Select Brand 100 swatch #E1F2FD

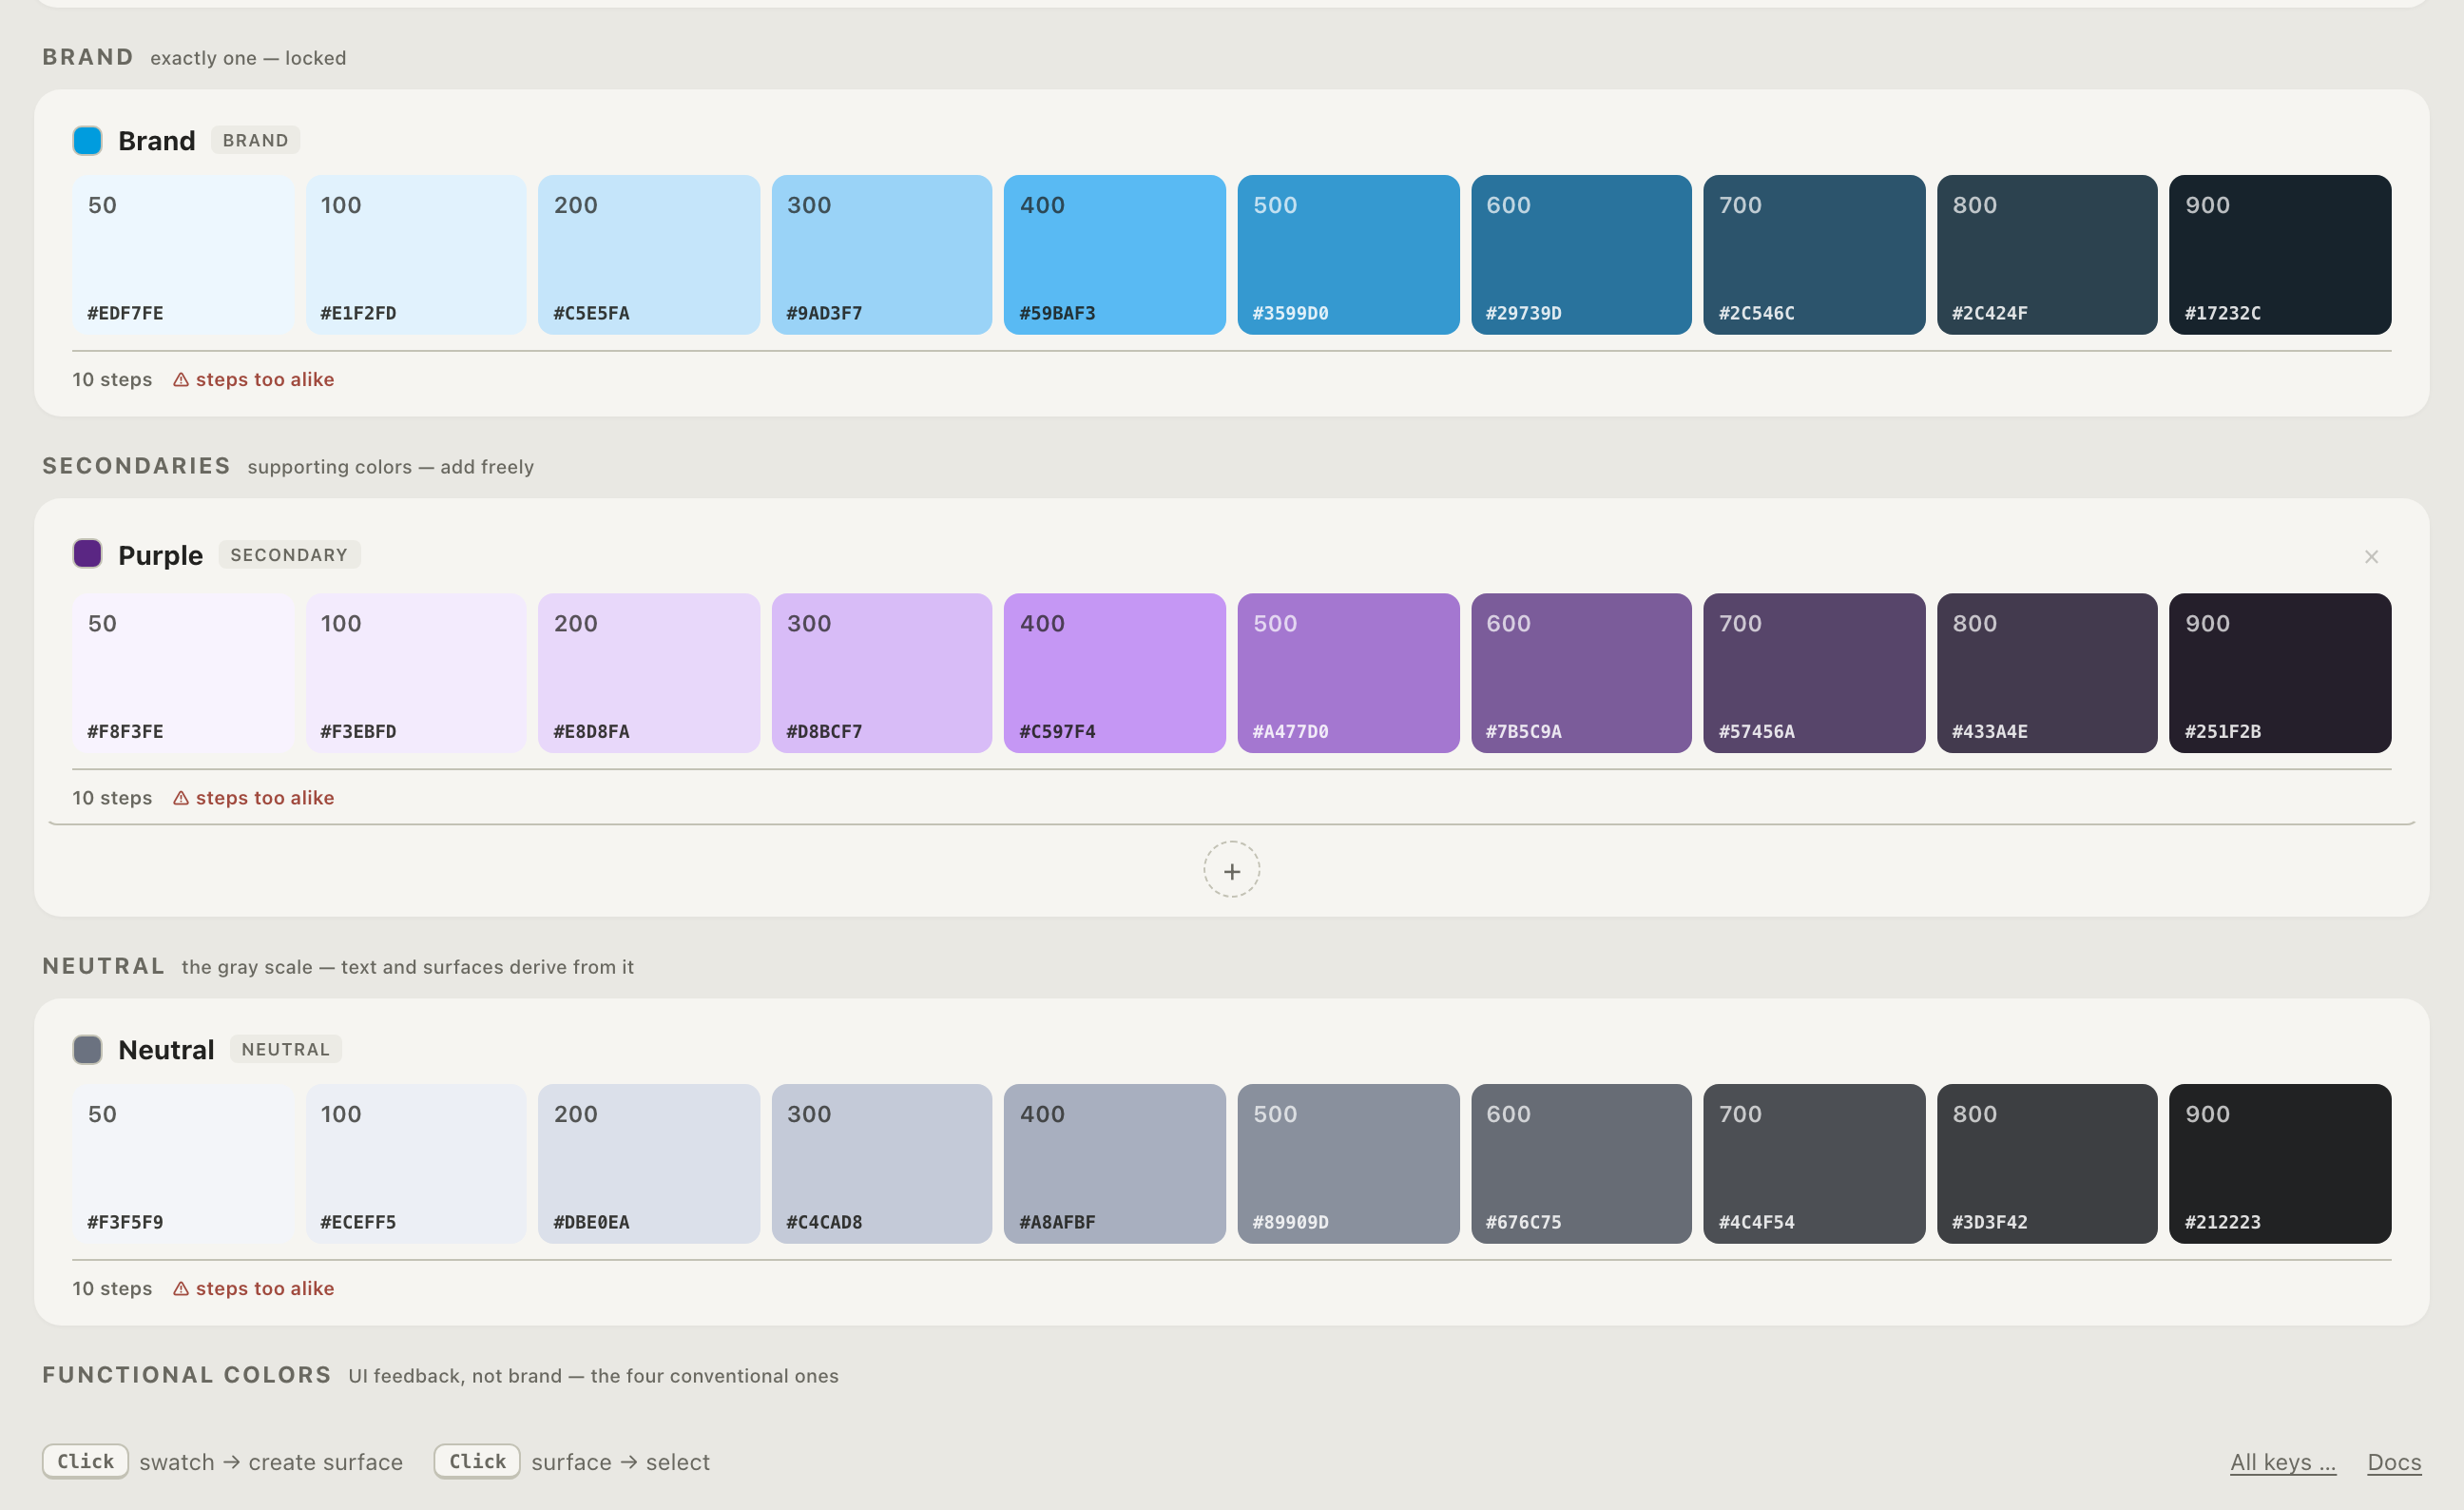point(416,255)
